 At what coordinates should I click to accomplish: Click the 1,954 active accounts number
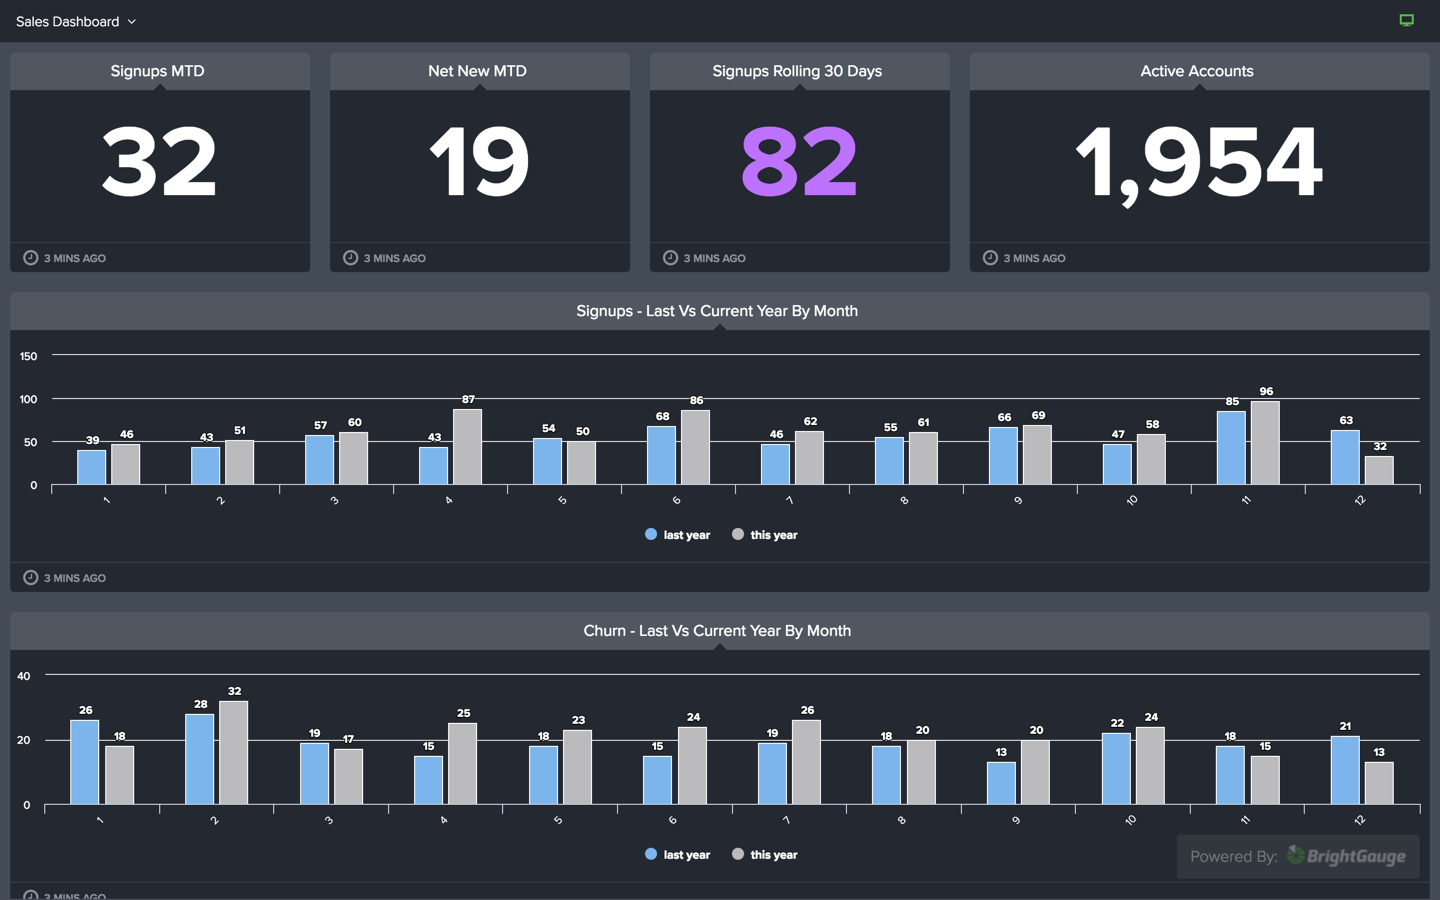[1198, 162]
